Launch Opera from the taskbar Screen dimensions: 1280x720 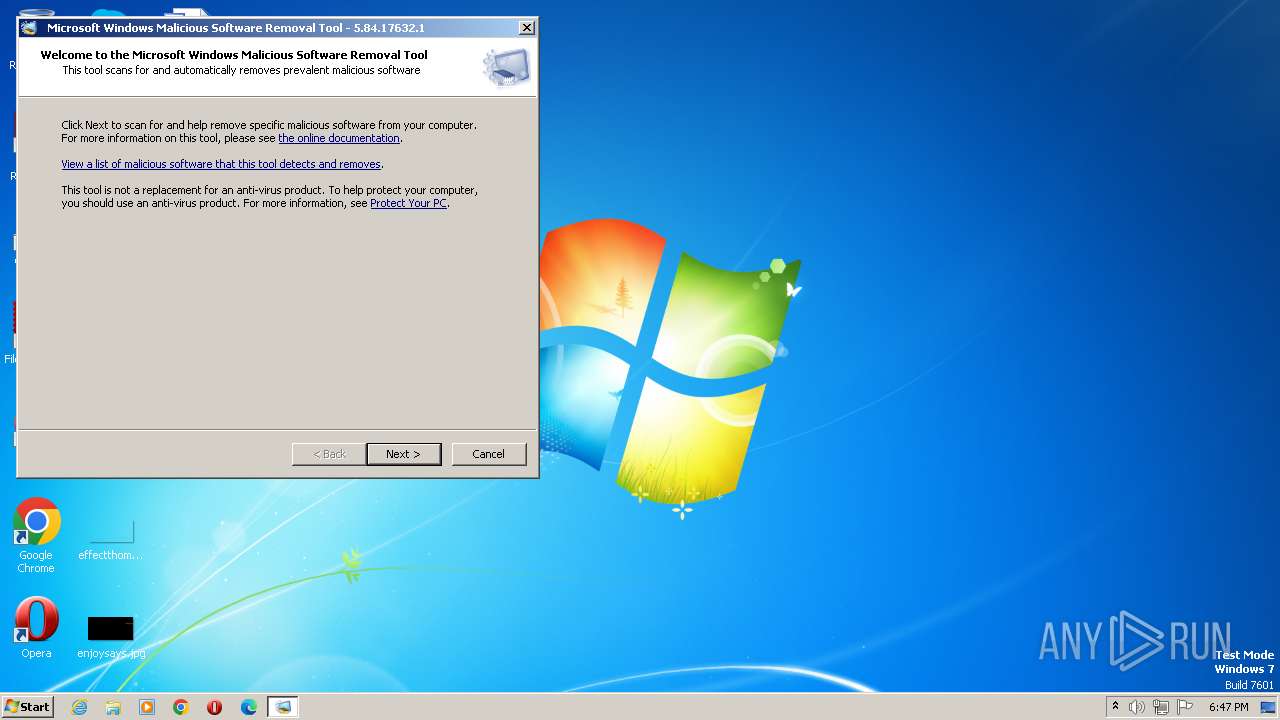214,707
